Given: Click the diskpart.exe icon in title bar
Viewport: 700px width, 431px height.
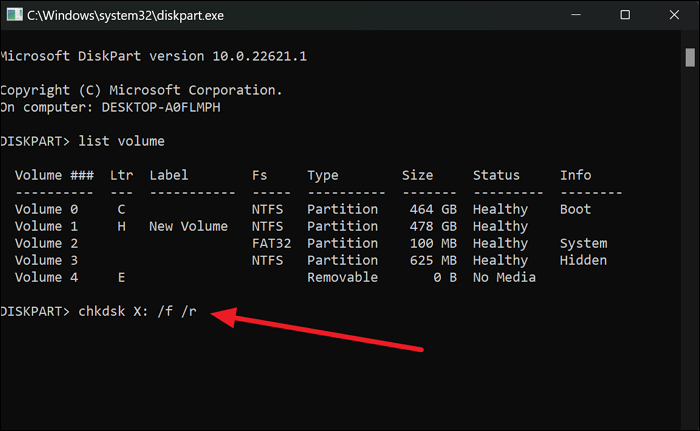Looking at the screenshot, I should pyautogui.click(x=12, y=17).
